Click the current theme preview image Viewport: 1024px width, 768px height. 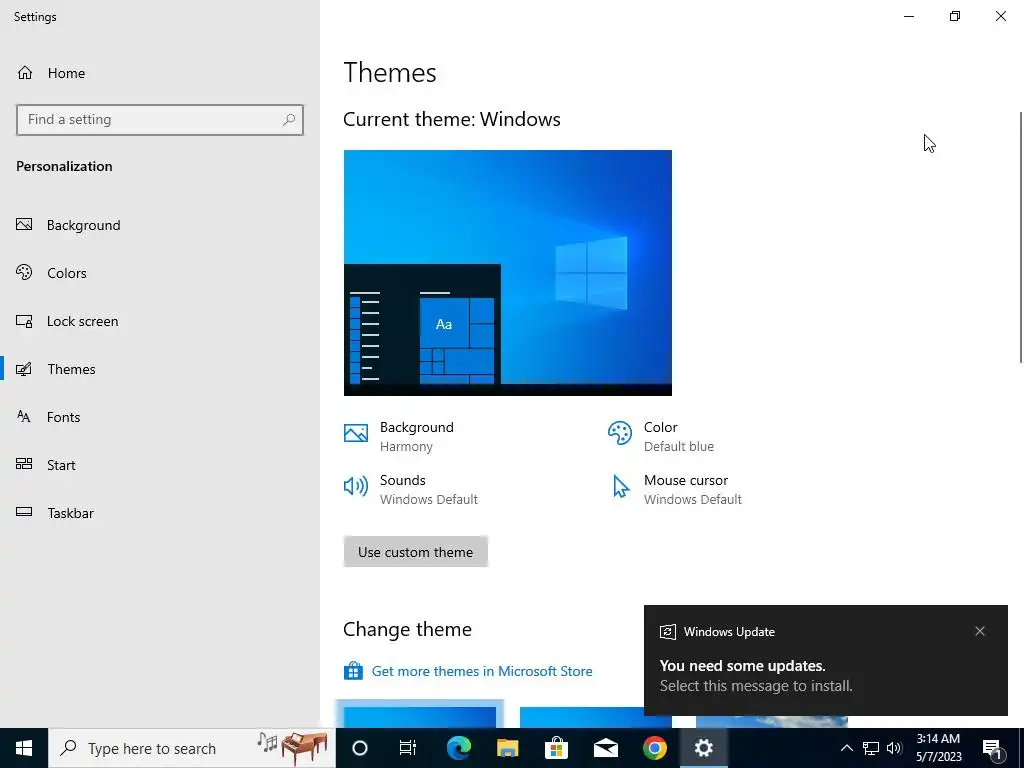coord(507,273)
